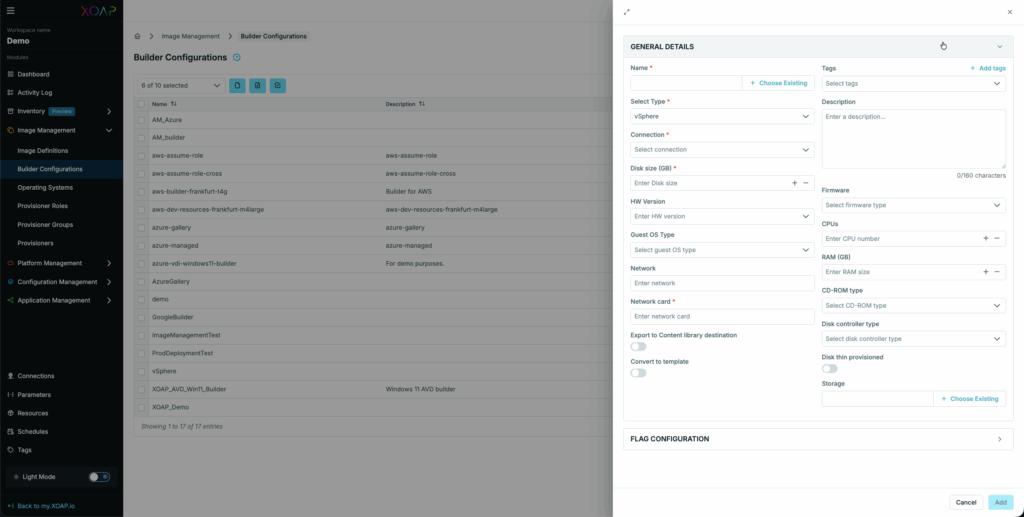The width and height of the screenshot is (1024, 517).
Task: Toggle Export to Content library destination
Action: (x=638, y=346)
